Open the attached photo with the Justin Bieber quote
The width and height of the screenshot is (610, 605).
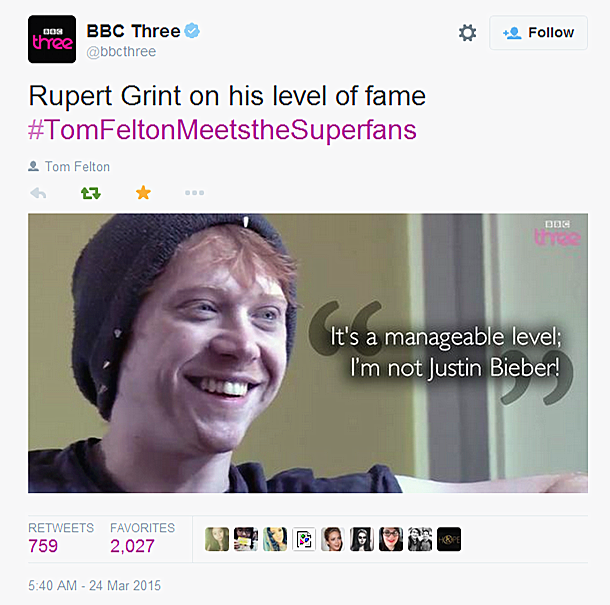pyautogui.click(x=308, y=353)
